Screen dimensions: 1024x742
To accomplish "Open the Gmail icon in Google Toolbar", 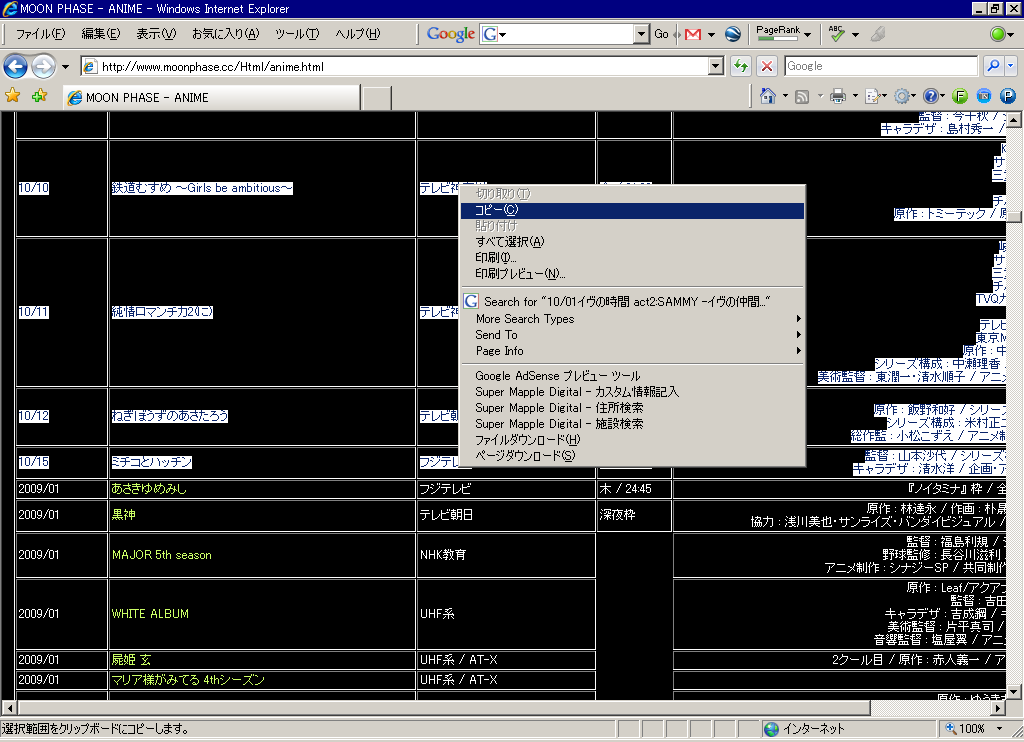I will 692,34.
